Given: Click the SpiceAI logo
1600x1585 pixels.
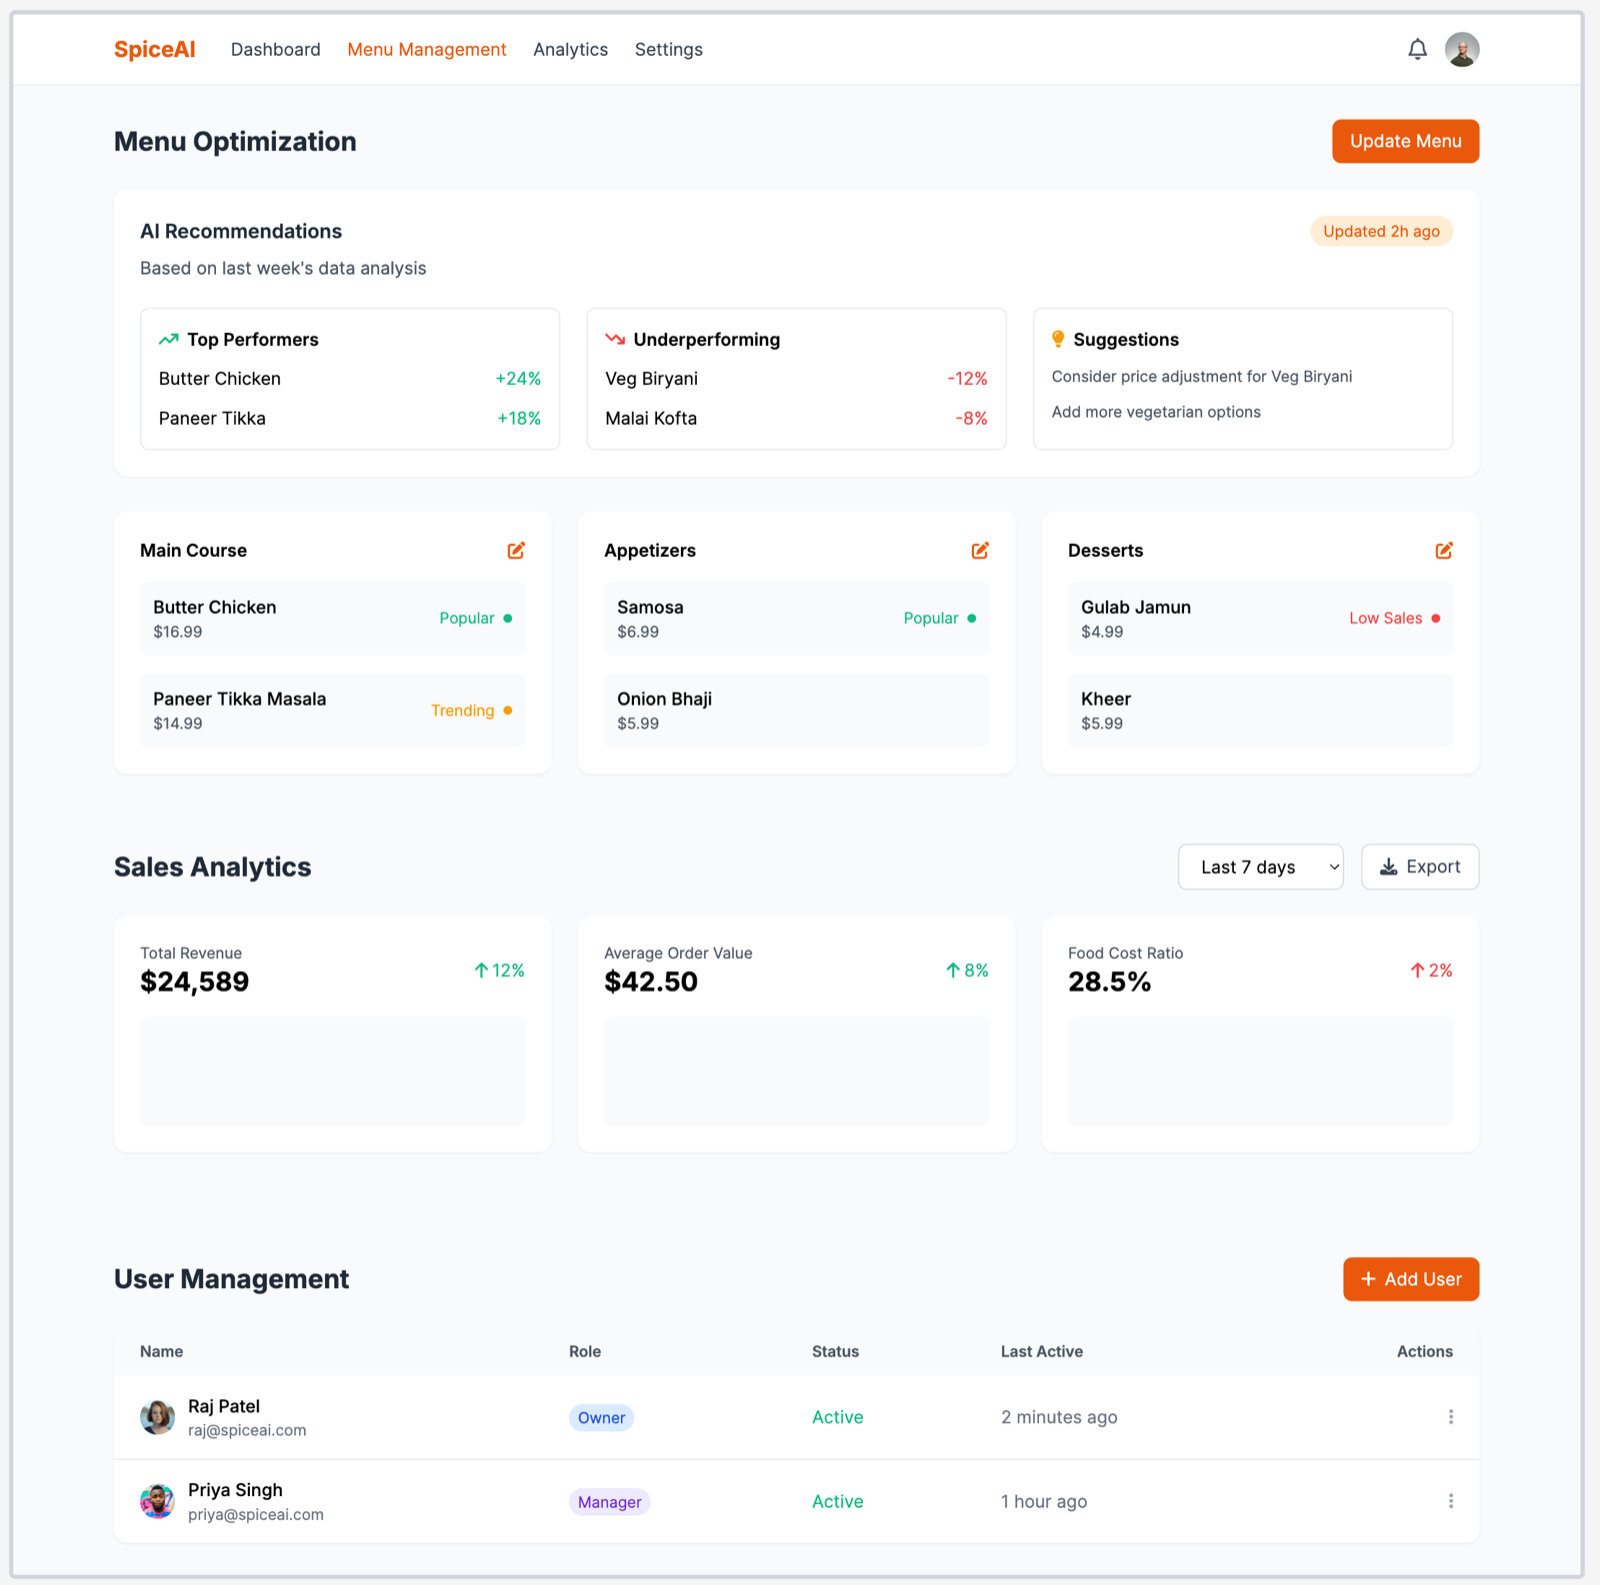Looking at the screenshot, I should point(155,49).
